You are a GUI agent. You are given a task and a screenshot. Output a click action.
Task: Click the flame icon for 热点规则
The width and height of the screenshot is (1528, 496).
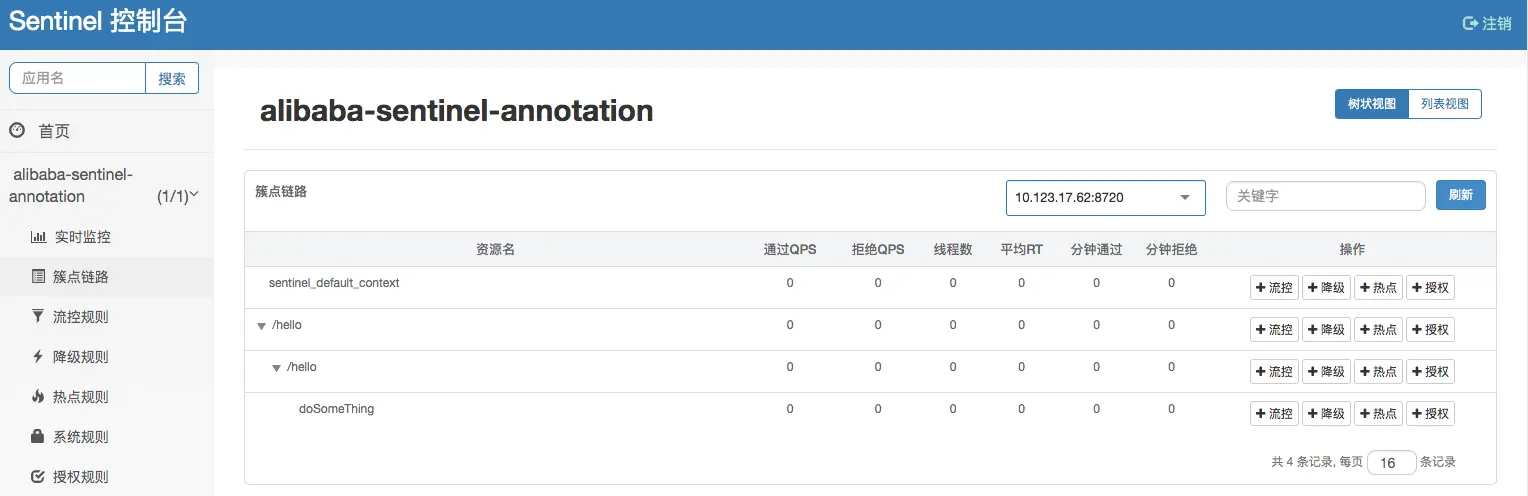[39, 397]
